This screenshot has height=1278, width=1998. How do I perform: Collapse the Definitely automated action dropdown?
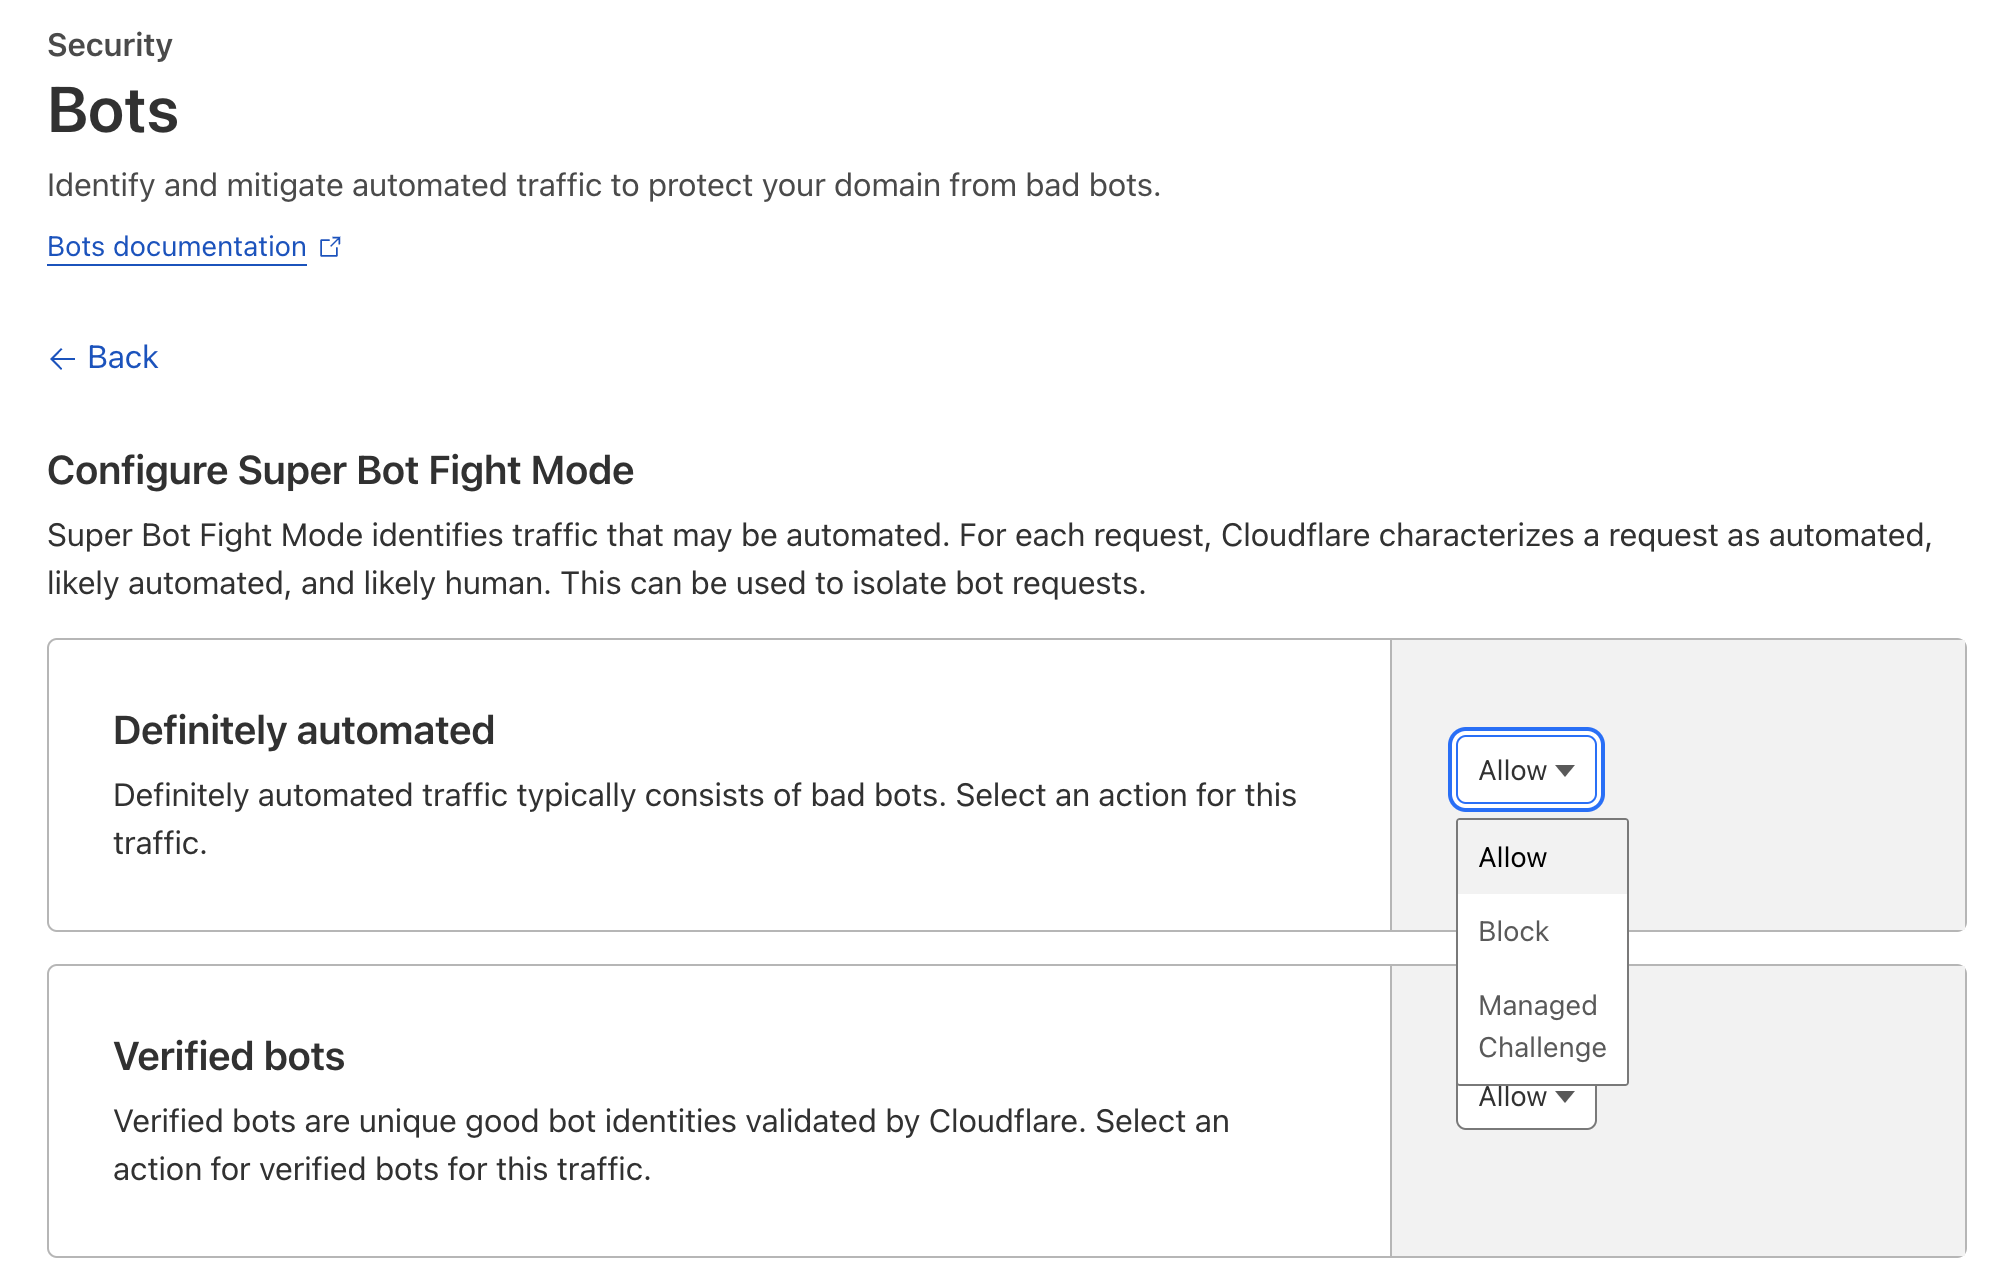[x=1526, y=770]
